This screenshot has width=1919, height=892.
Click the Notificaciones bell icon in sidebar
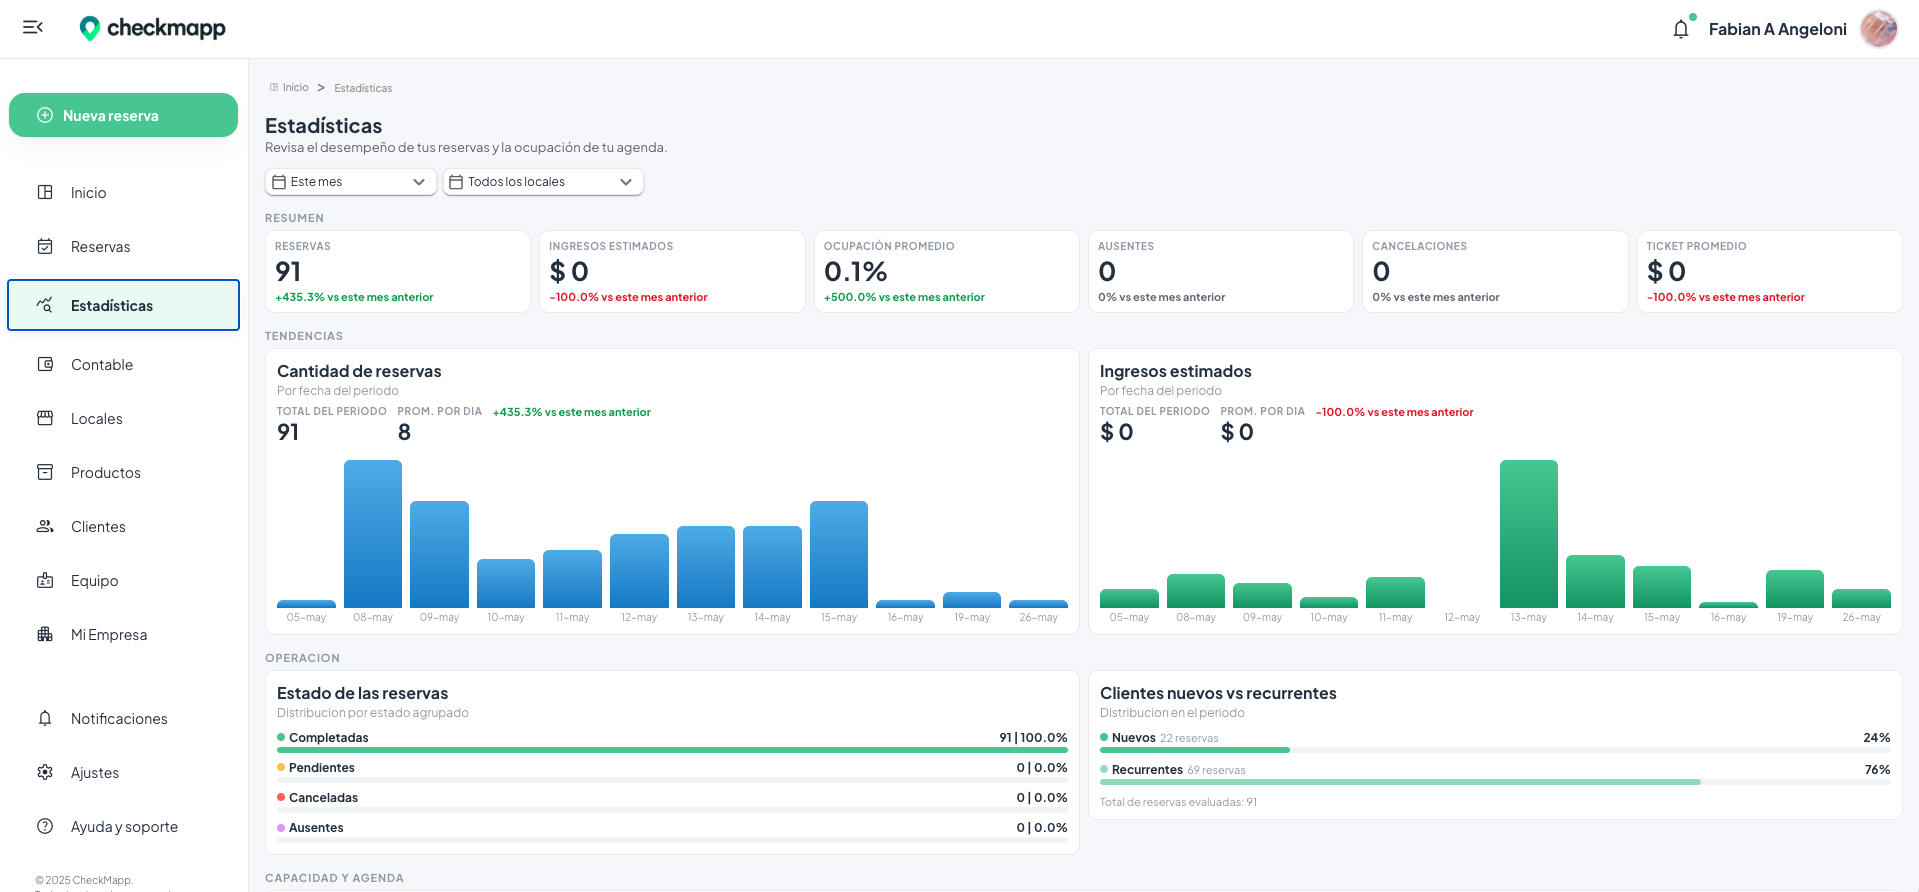pos(45,718)
